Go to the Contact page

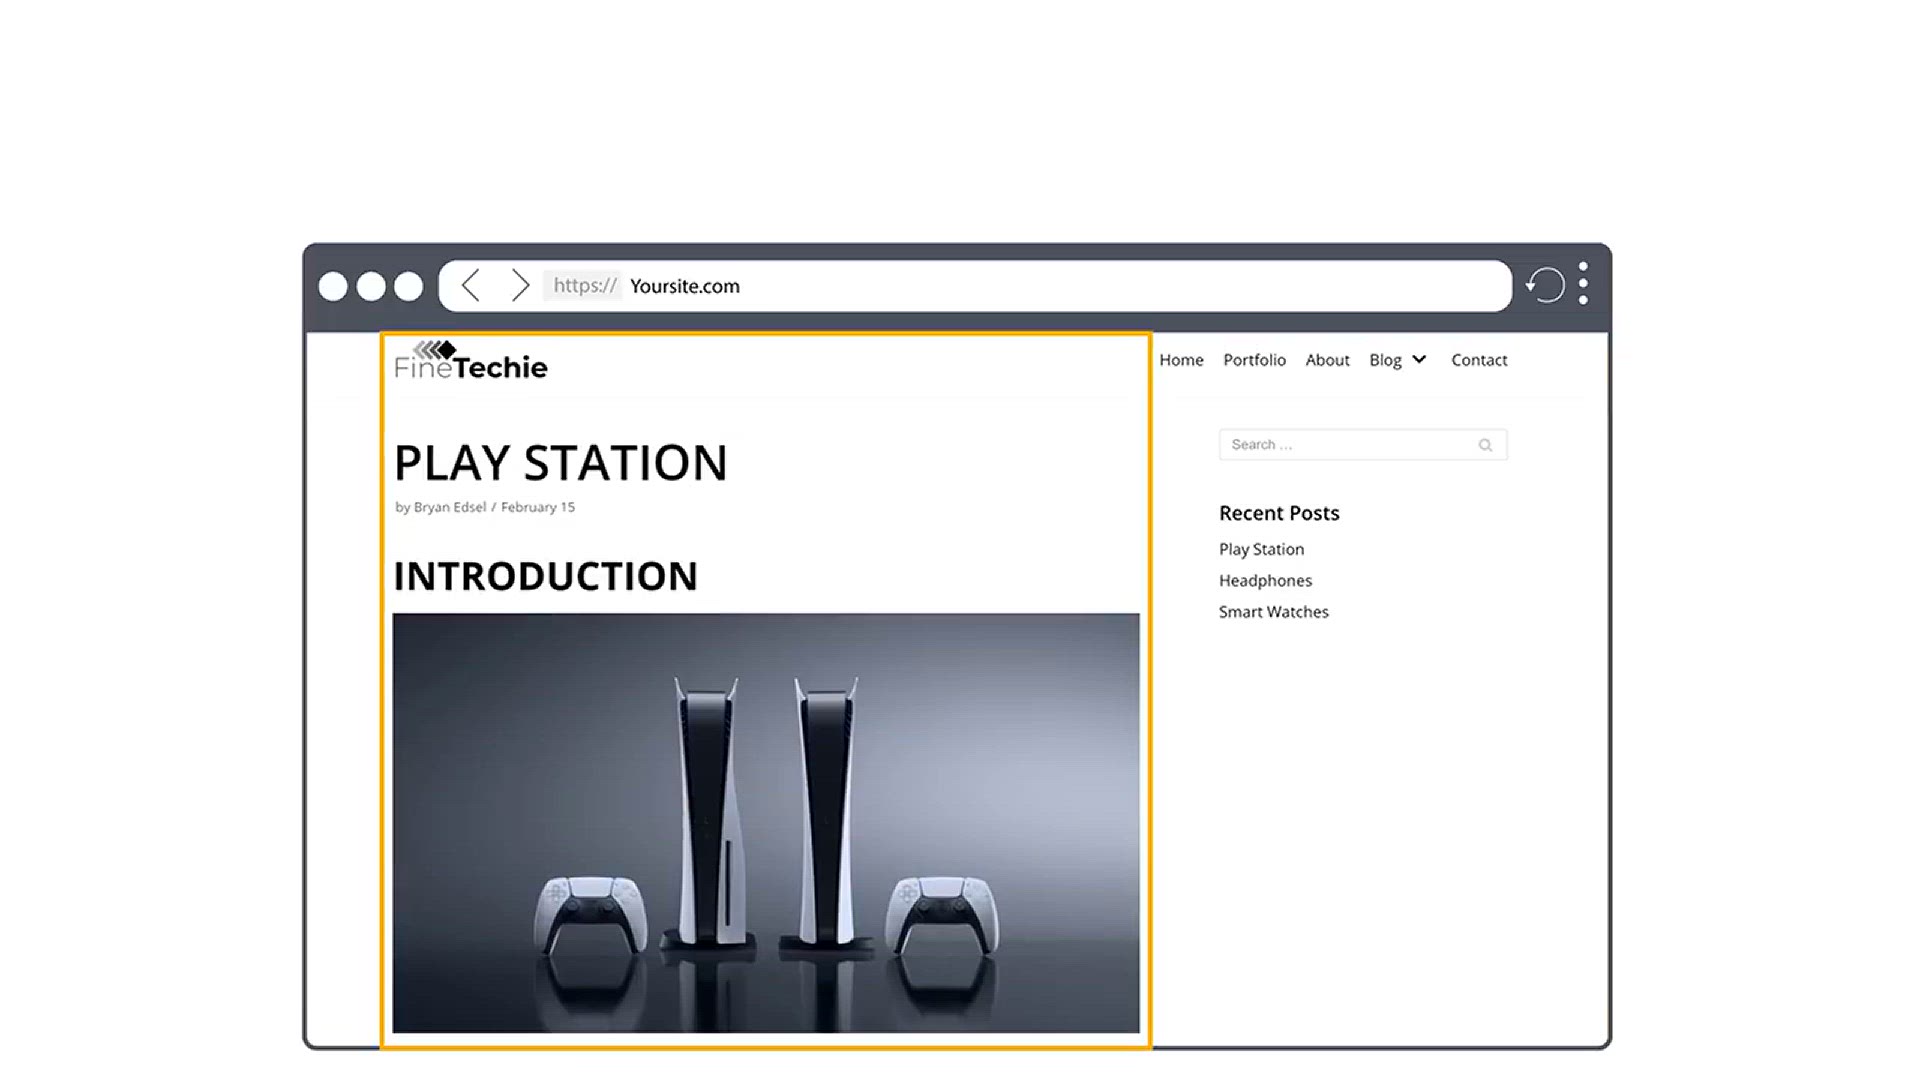(x=1479, y=360)
